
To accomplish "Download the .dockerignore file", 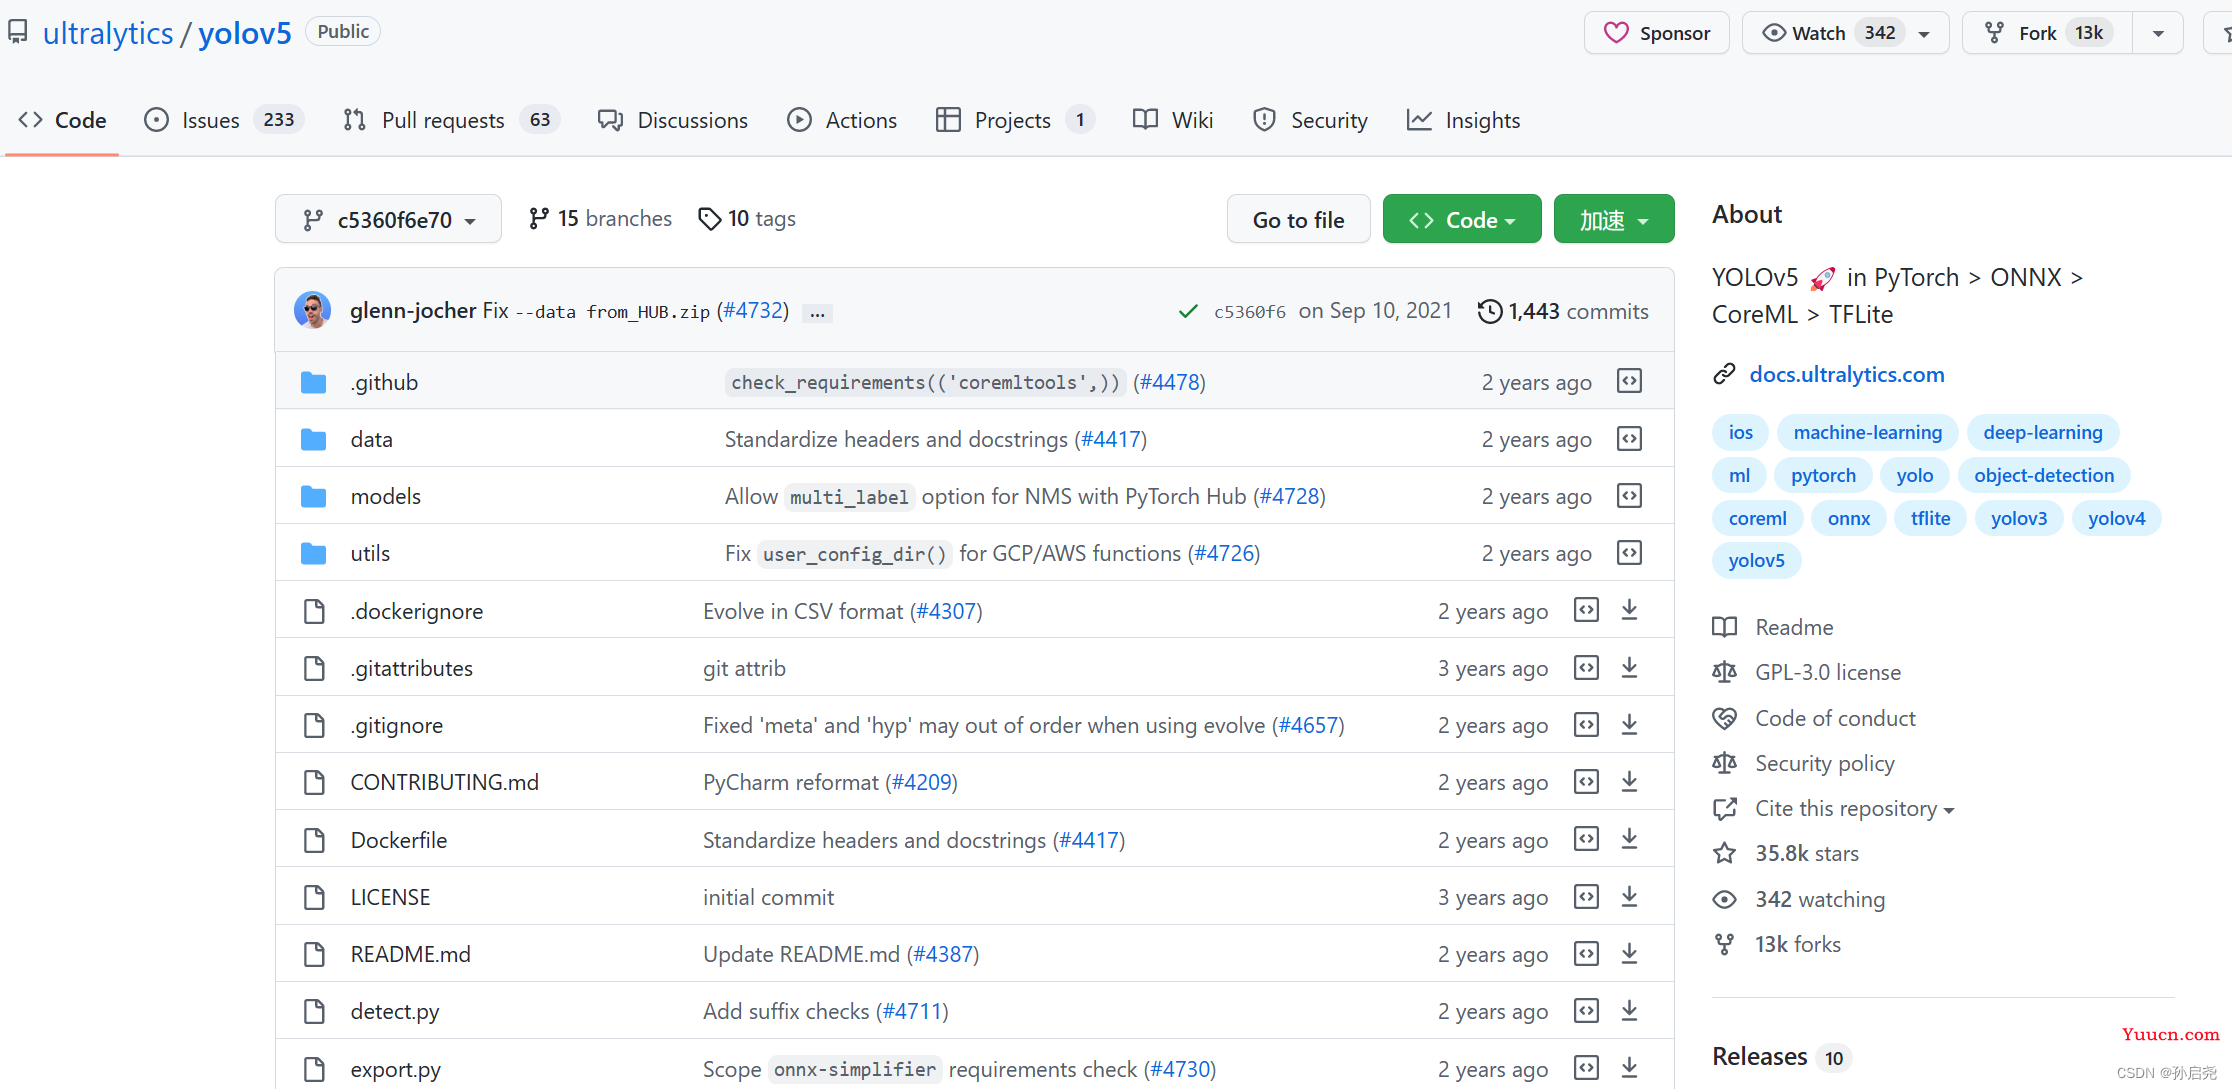I will [1629, 609].
